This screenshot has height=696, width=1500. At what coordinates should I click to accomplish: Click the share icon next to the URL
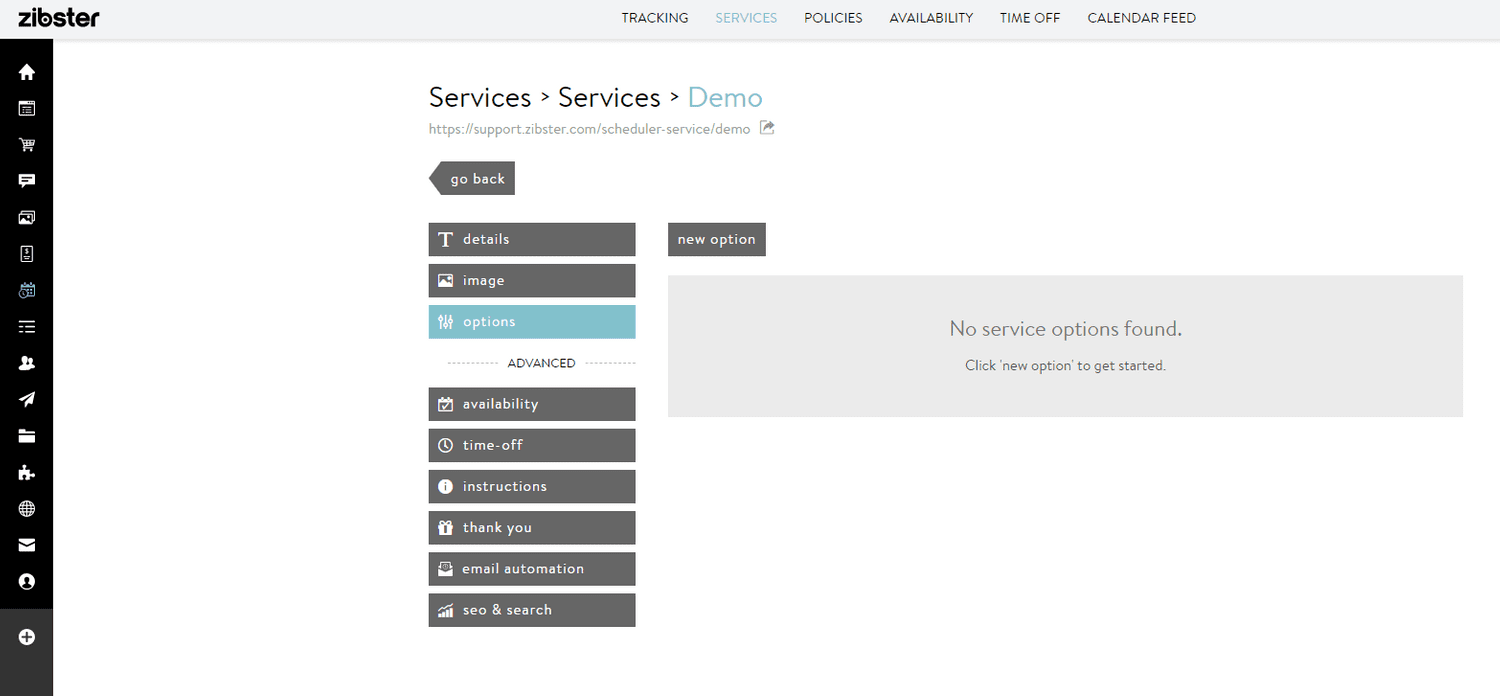766,128
